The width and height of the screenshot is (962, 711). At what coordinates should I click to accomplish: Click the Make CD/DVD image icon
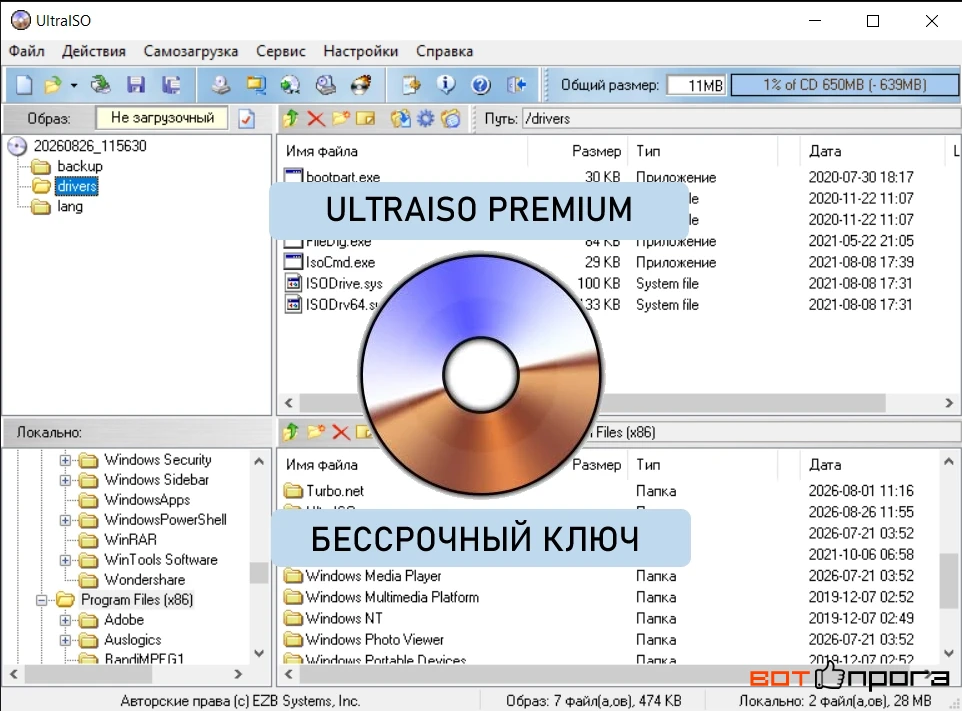tap(221, 85)
